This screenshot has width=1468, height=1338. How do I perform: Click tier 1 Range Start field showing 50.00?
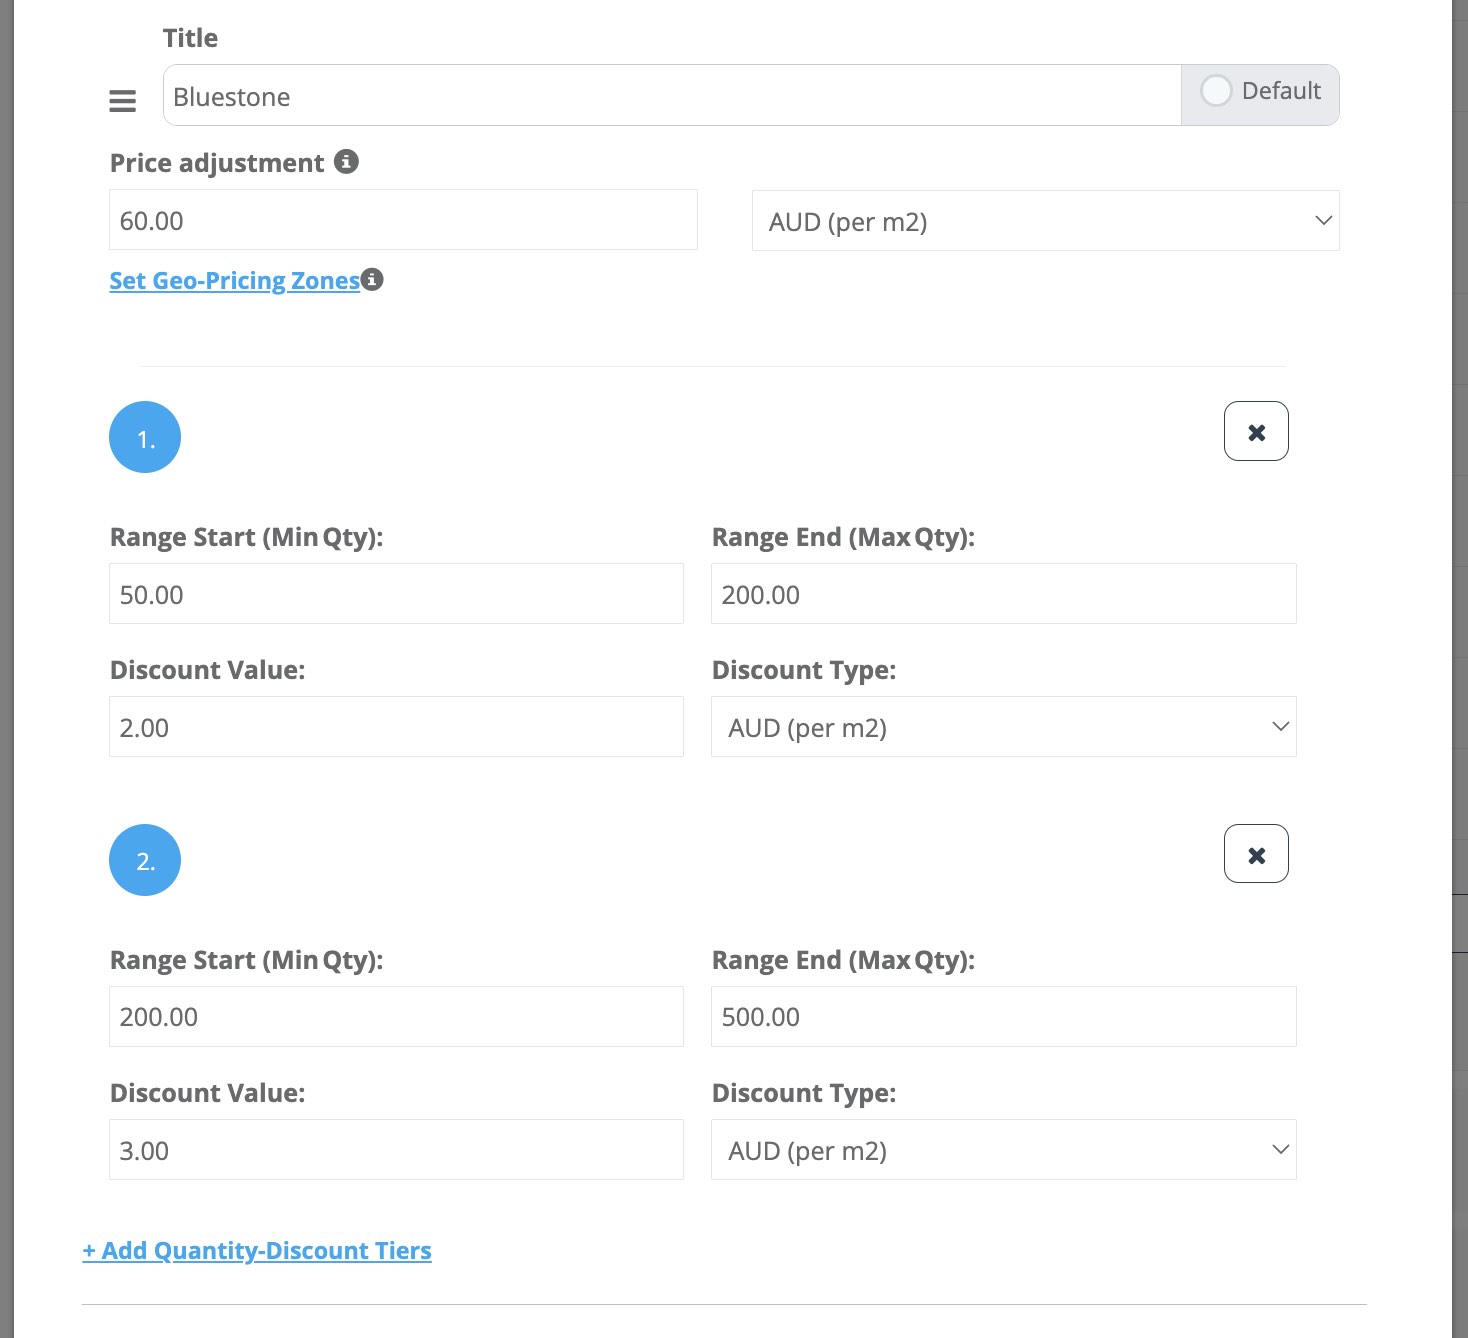pos(396,594)
